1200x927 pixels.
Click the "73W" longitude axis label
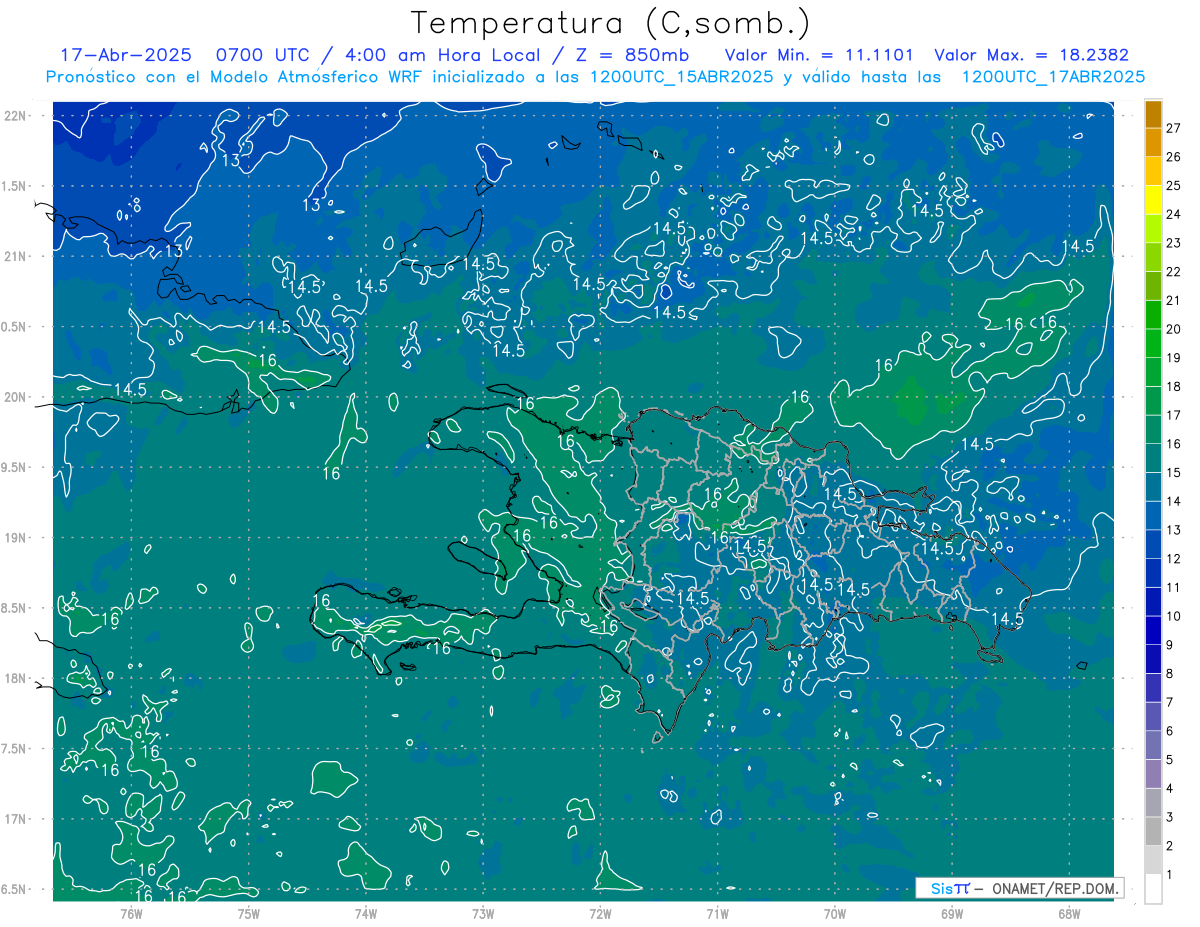pyautogui.click(x=483, y=913)
